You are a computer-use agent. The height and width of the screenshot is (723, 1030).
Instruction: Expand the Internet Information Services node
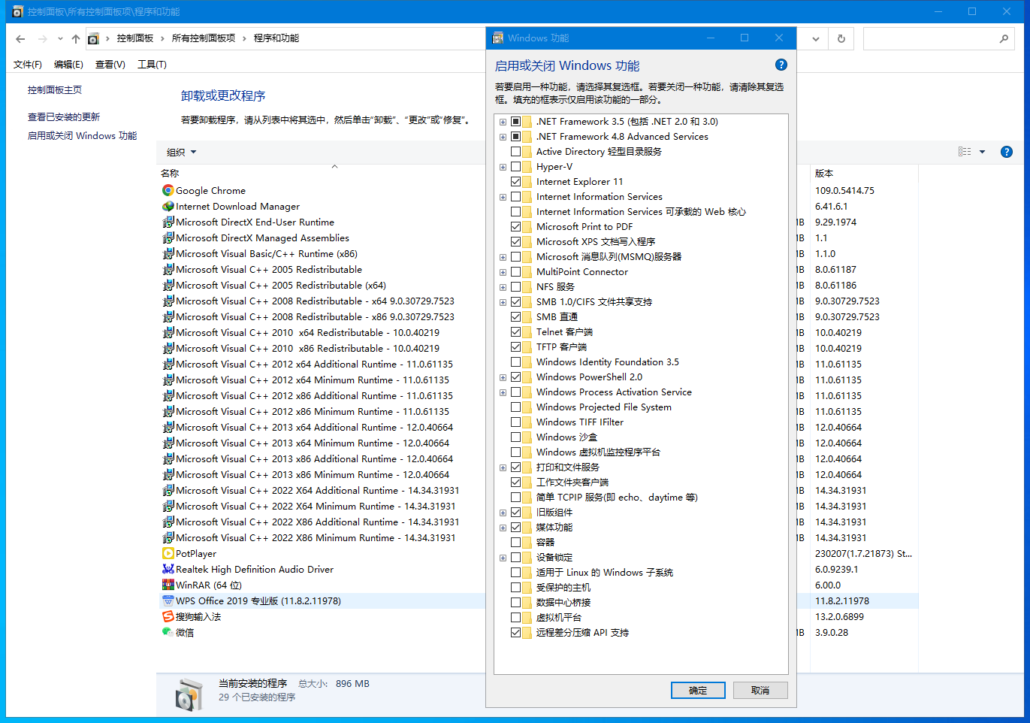point(503,197)
